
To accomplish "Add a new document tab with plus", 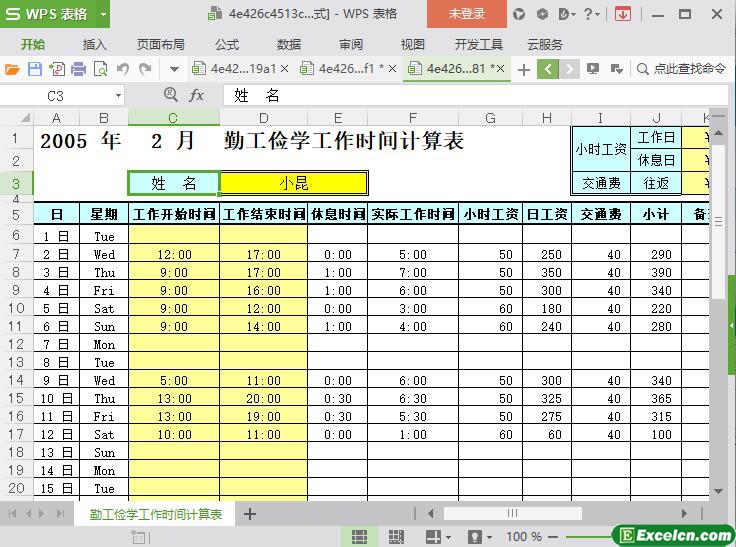I will [x=524, y=70].
